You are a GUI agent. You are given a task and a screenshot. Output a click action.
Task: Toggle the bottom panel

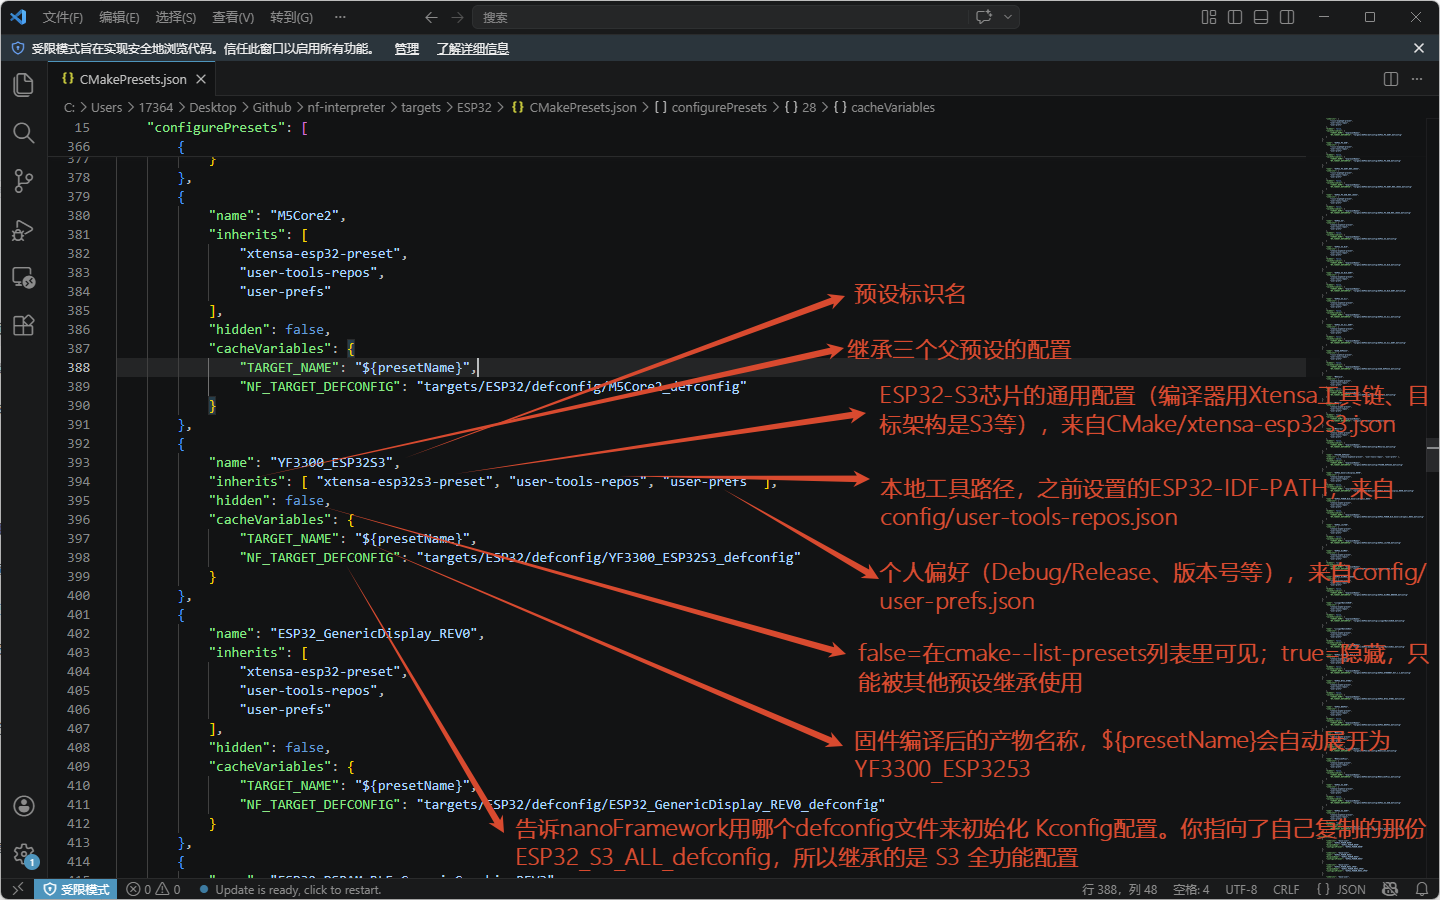click(1261, 17)
